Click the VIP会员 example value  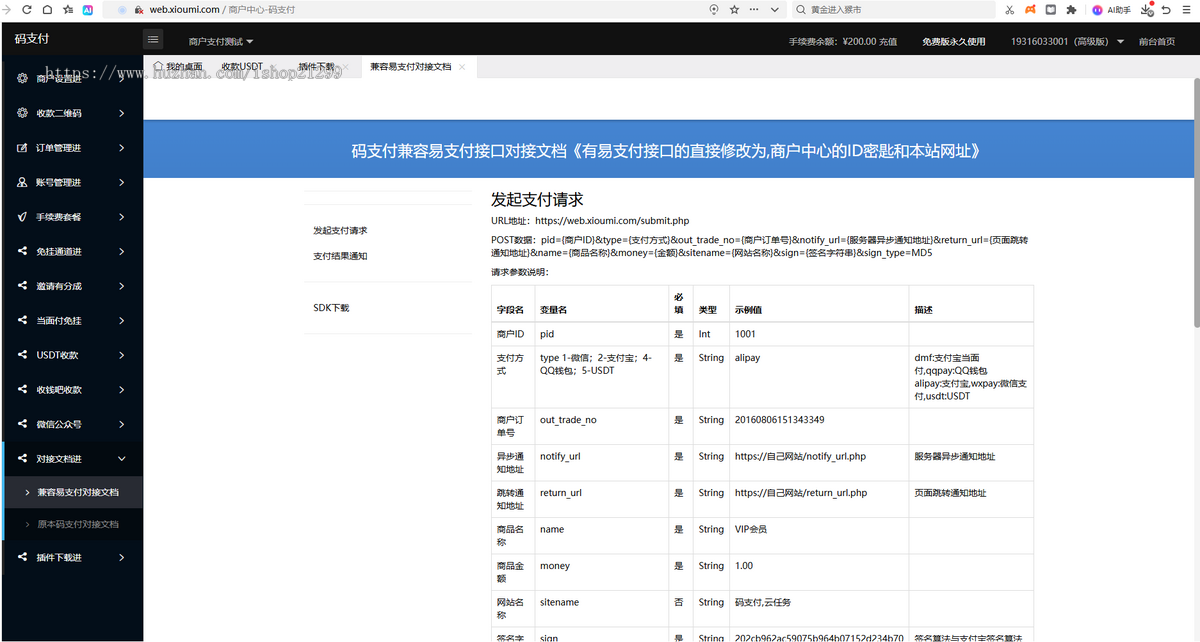pyautogui.click(x=751, y=529)
